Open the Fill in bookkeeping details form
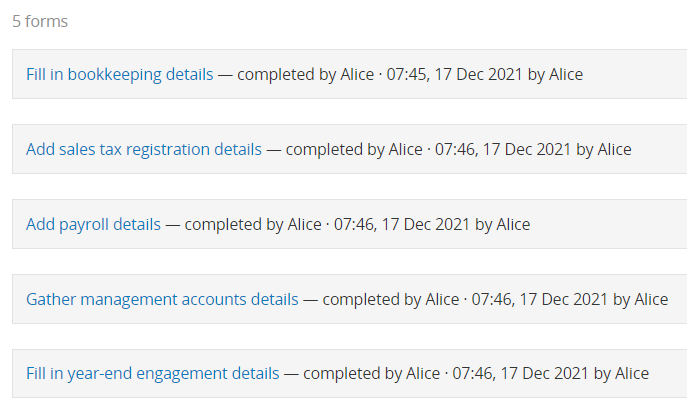Screen dimensions: 687x407 point(120,74)
